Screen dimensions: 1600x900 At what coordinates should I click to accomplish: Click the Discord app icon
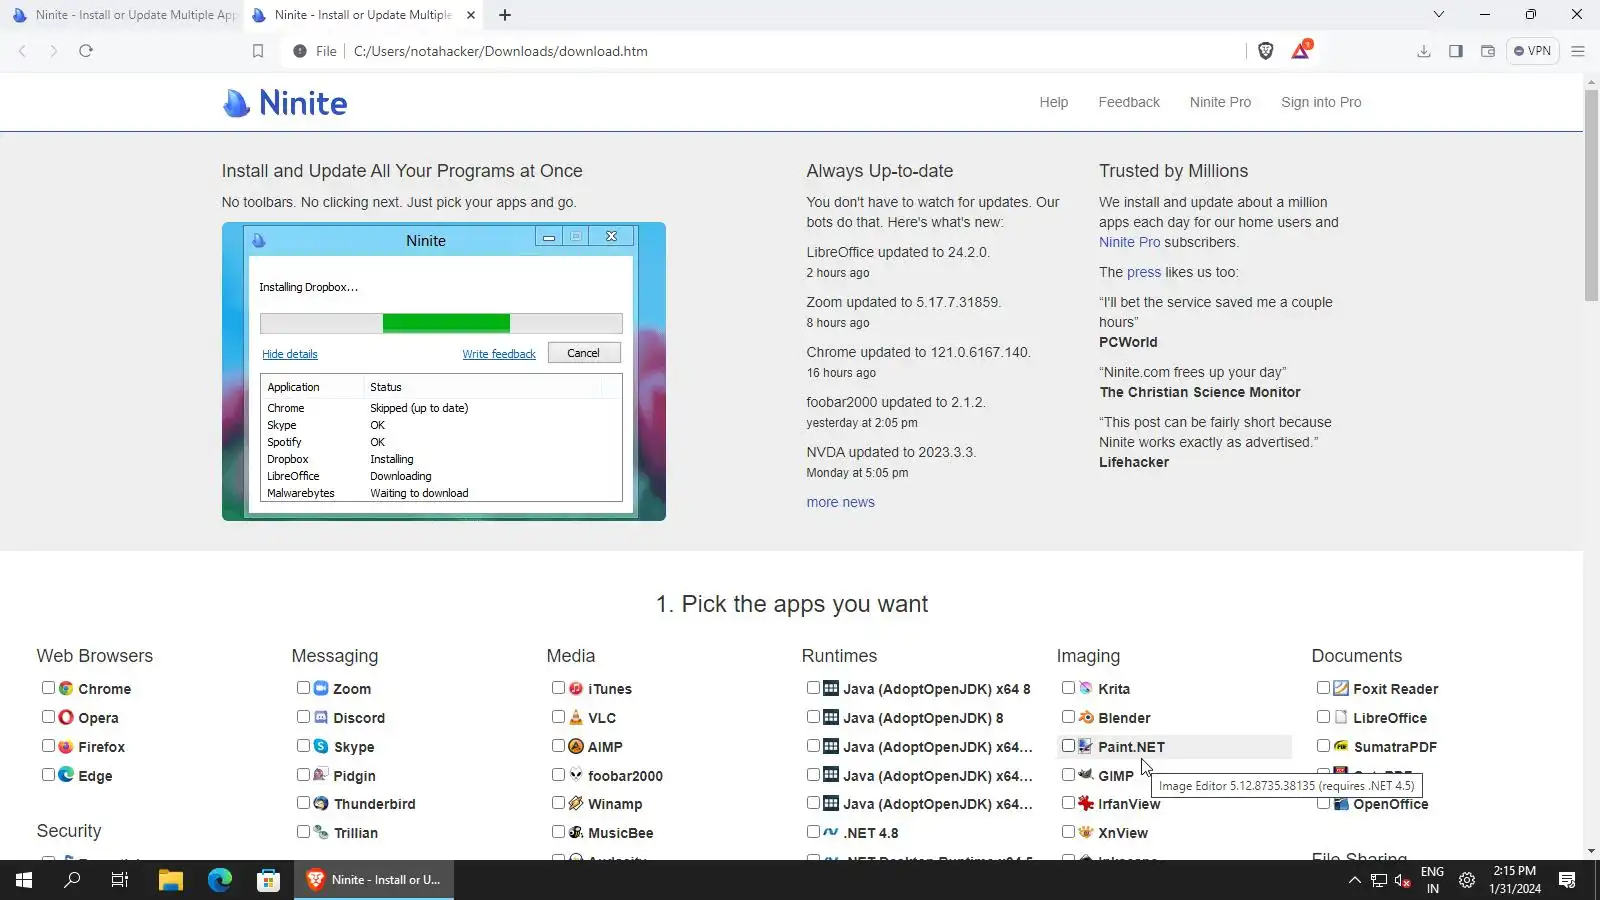321,718
